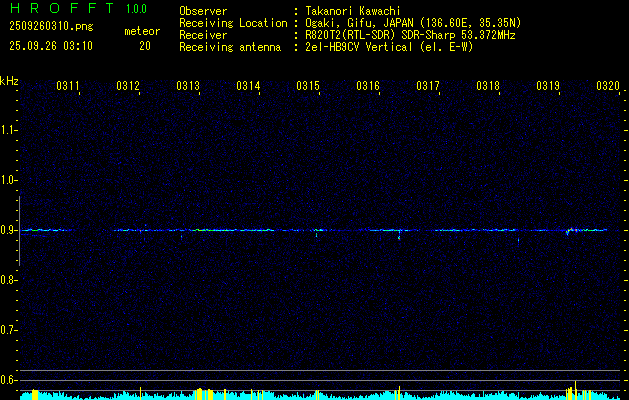Click the 0315 time marker

(308, 85)
